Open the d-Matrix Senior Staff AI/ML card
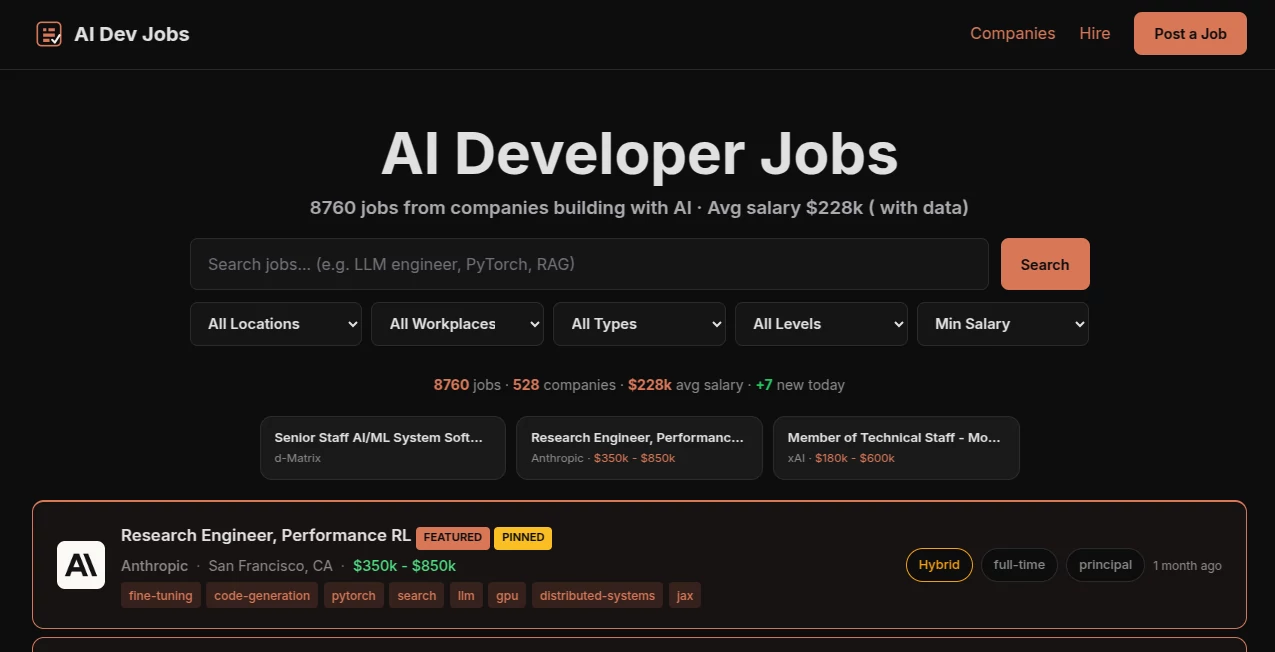Viewport: 1275px width, 652px height. [x=383, y=448]
